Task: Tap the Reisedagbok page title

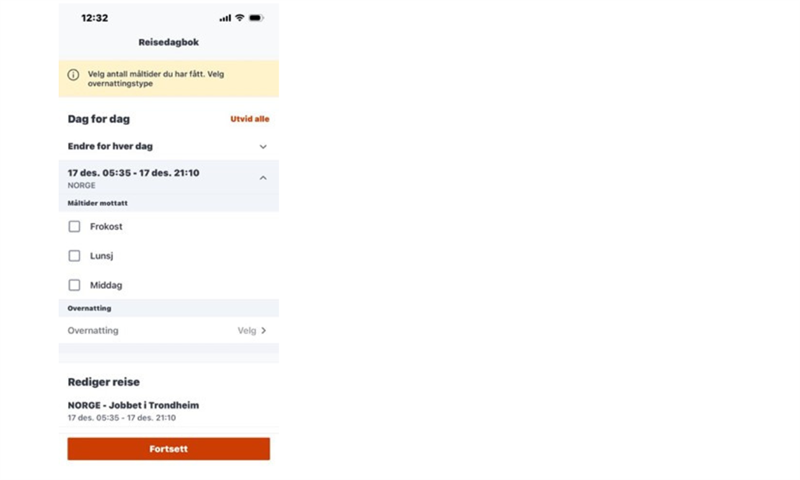Action: (168, 43)
